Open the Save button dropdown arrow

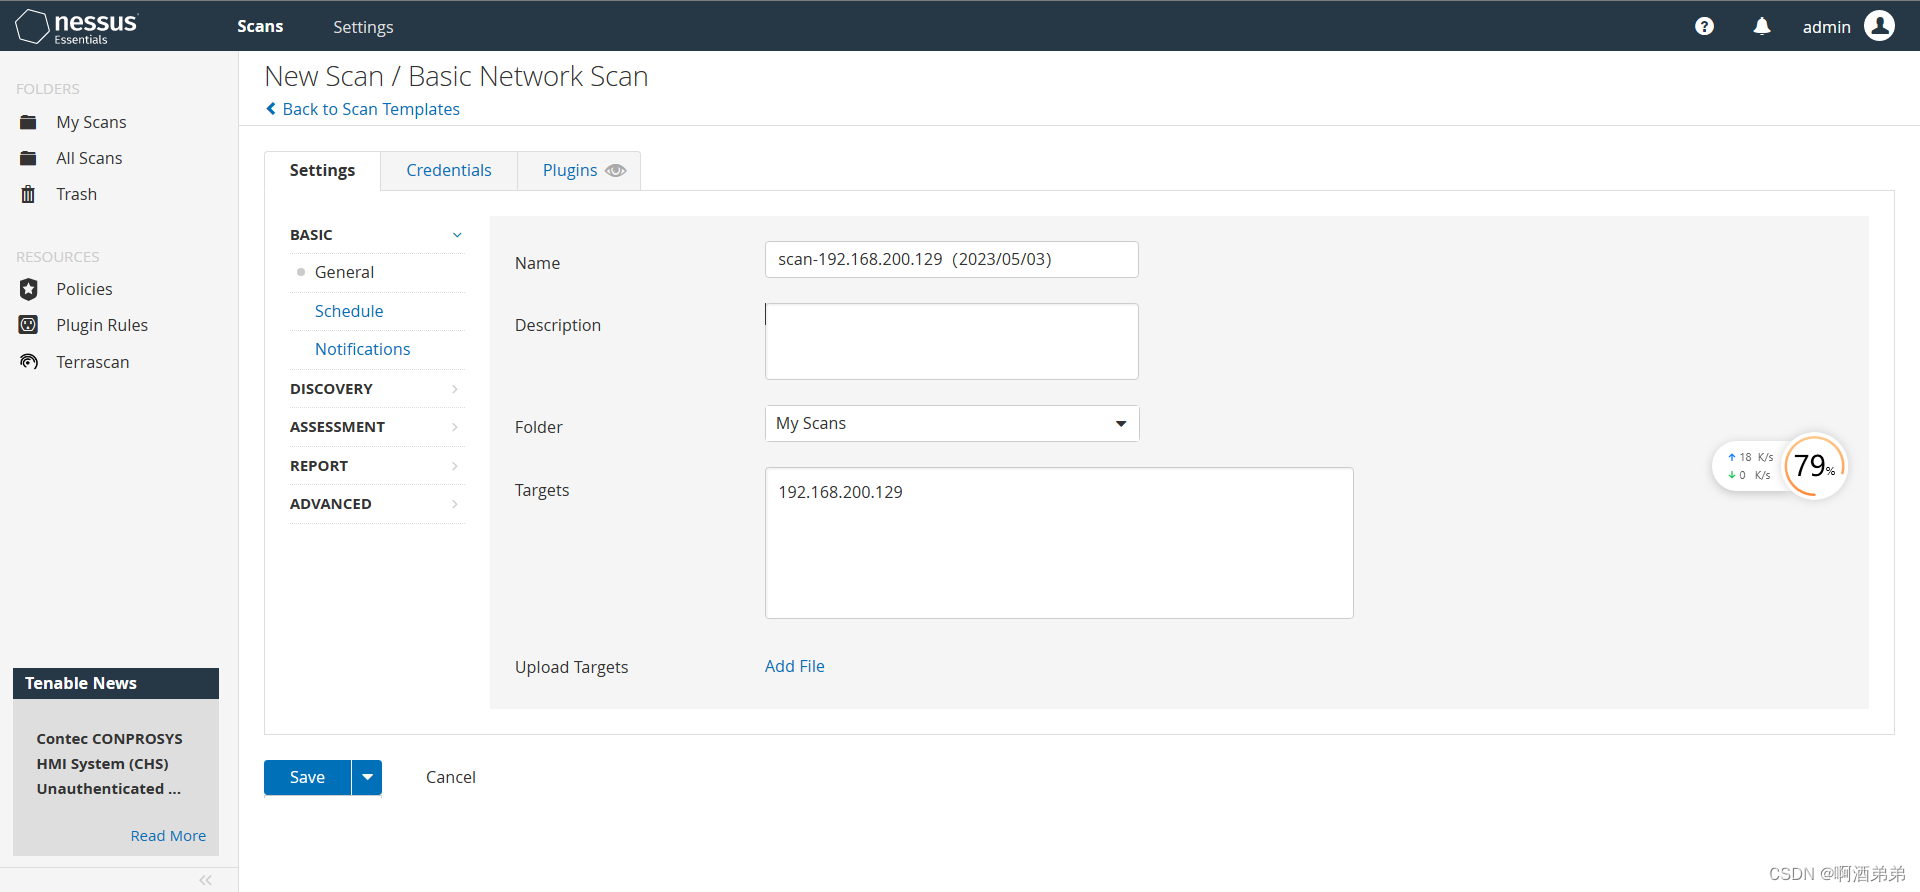[367, 777]
